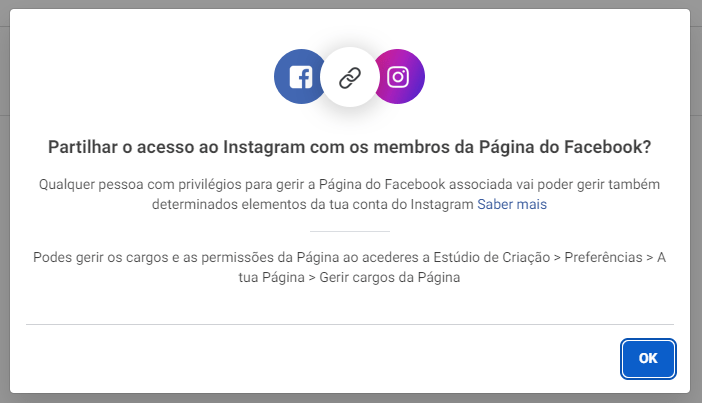Screen dimensions: 702x403
Task: Click the Instagram logo icon
Action: (399, 77)
